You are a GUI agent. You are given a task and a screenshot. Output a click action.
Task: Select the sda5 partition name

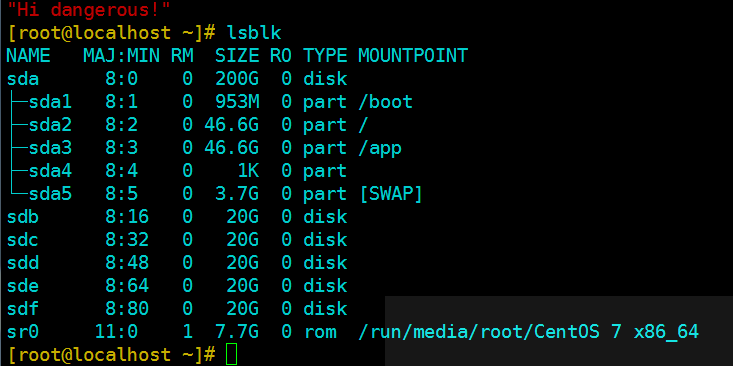(50, 194)
